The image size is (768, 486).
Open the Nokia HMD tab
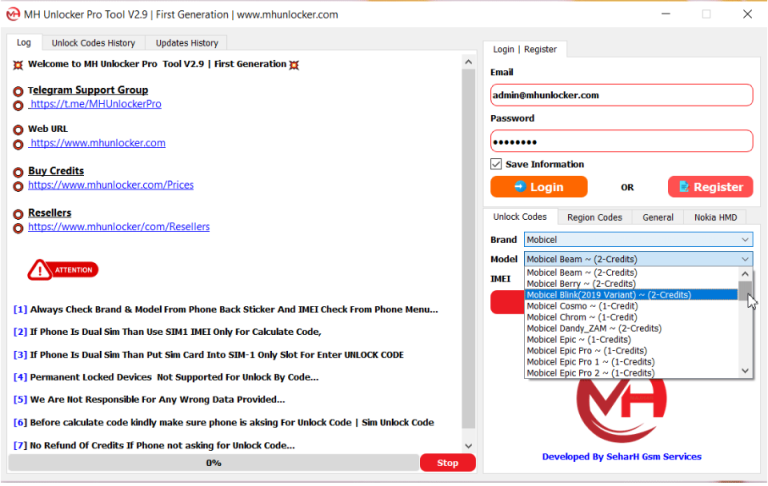715,218
